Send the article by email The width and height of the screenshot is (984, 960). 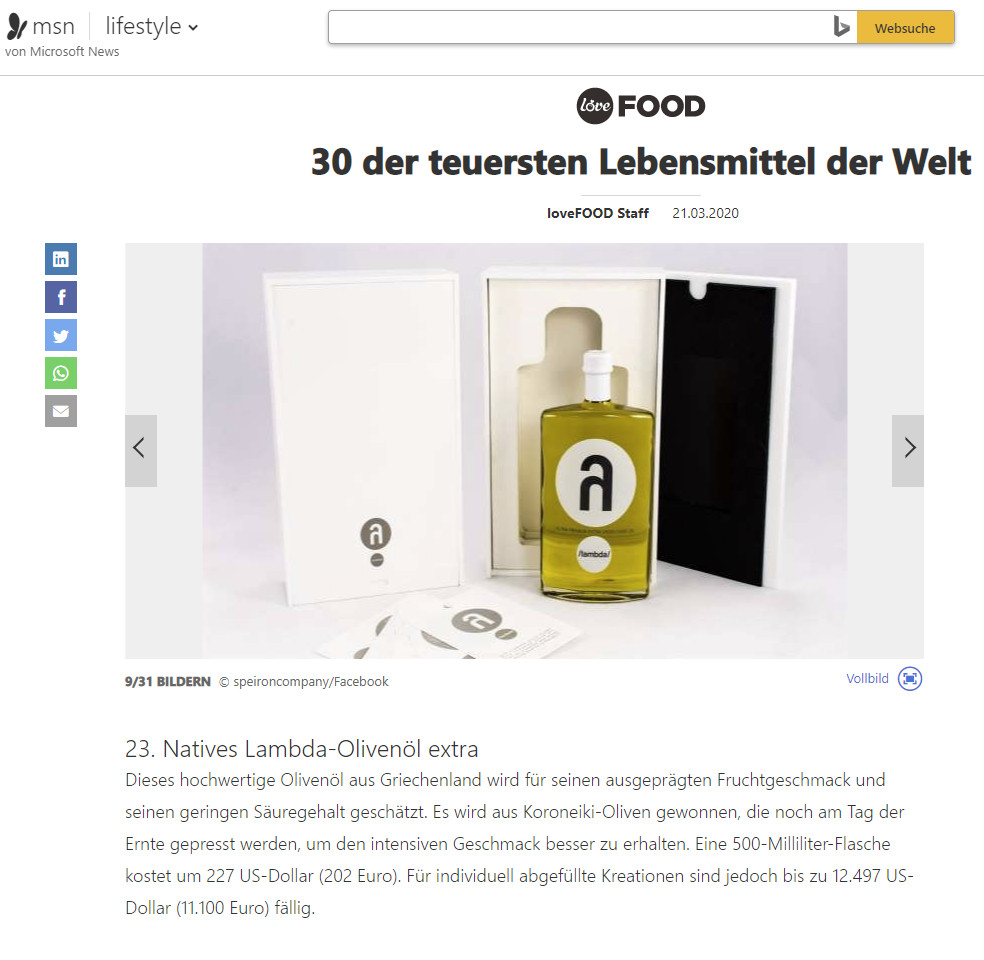[61, 411]
